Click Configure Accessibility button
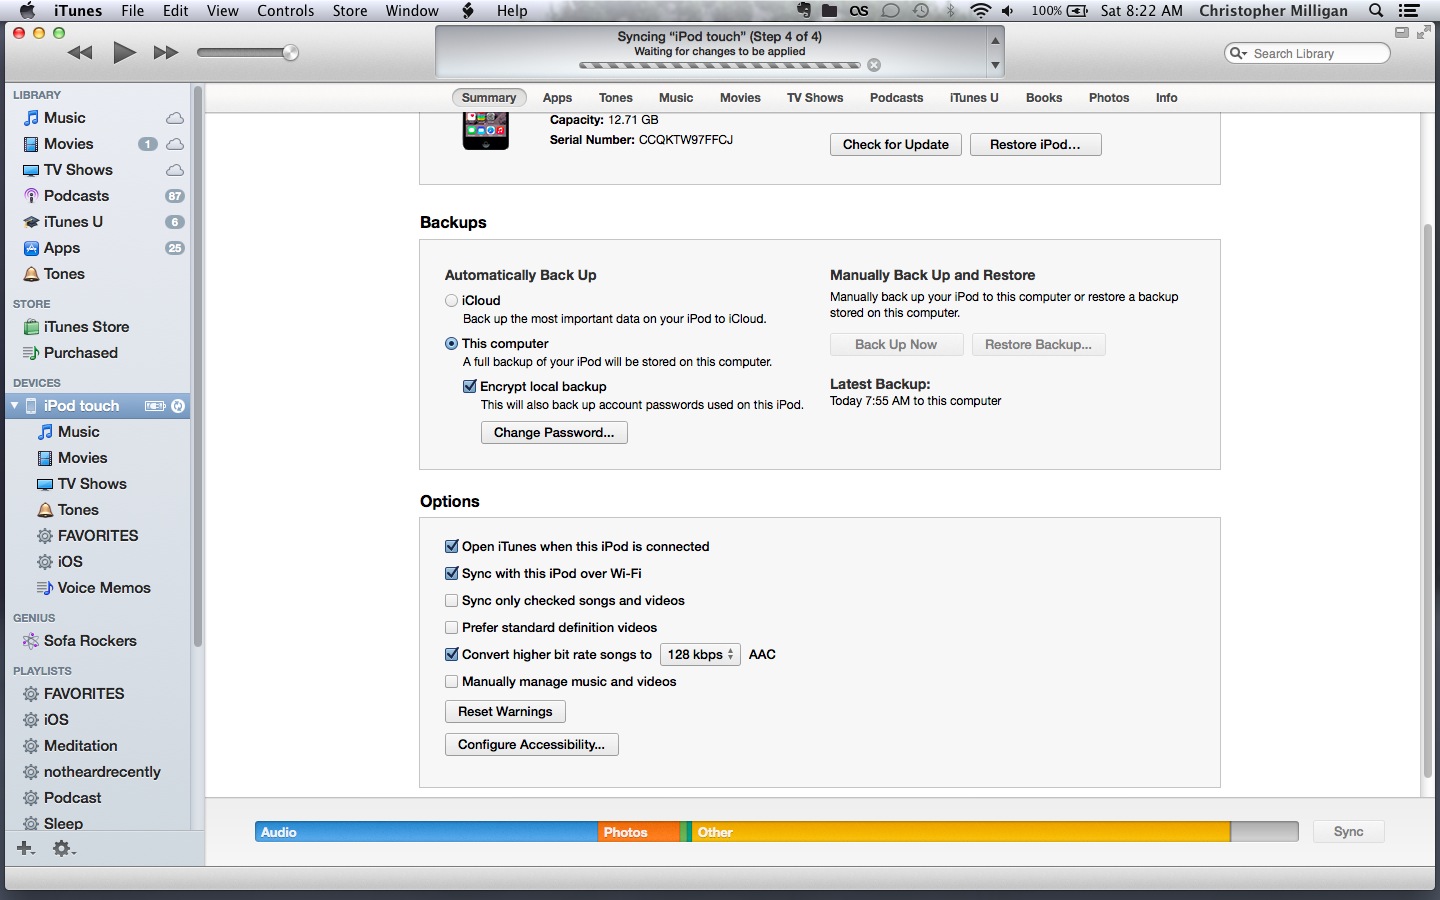The height and width of the screenshot is (900, 1440). pyautogui.click(x=531, y=745)
